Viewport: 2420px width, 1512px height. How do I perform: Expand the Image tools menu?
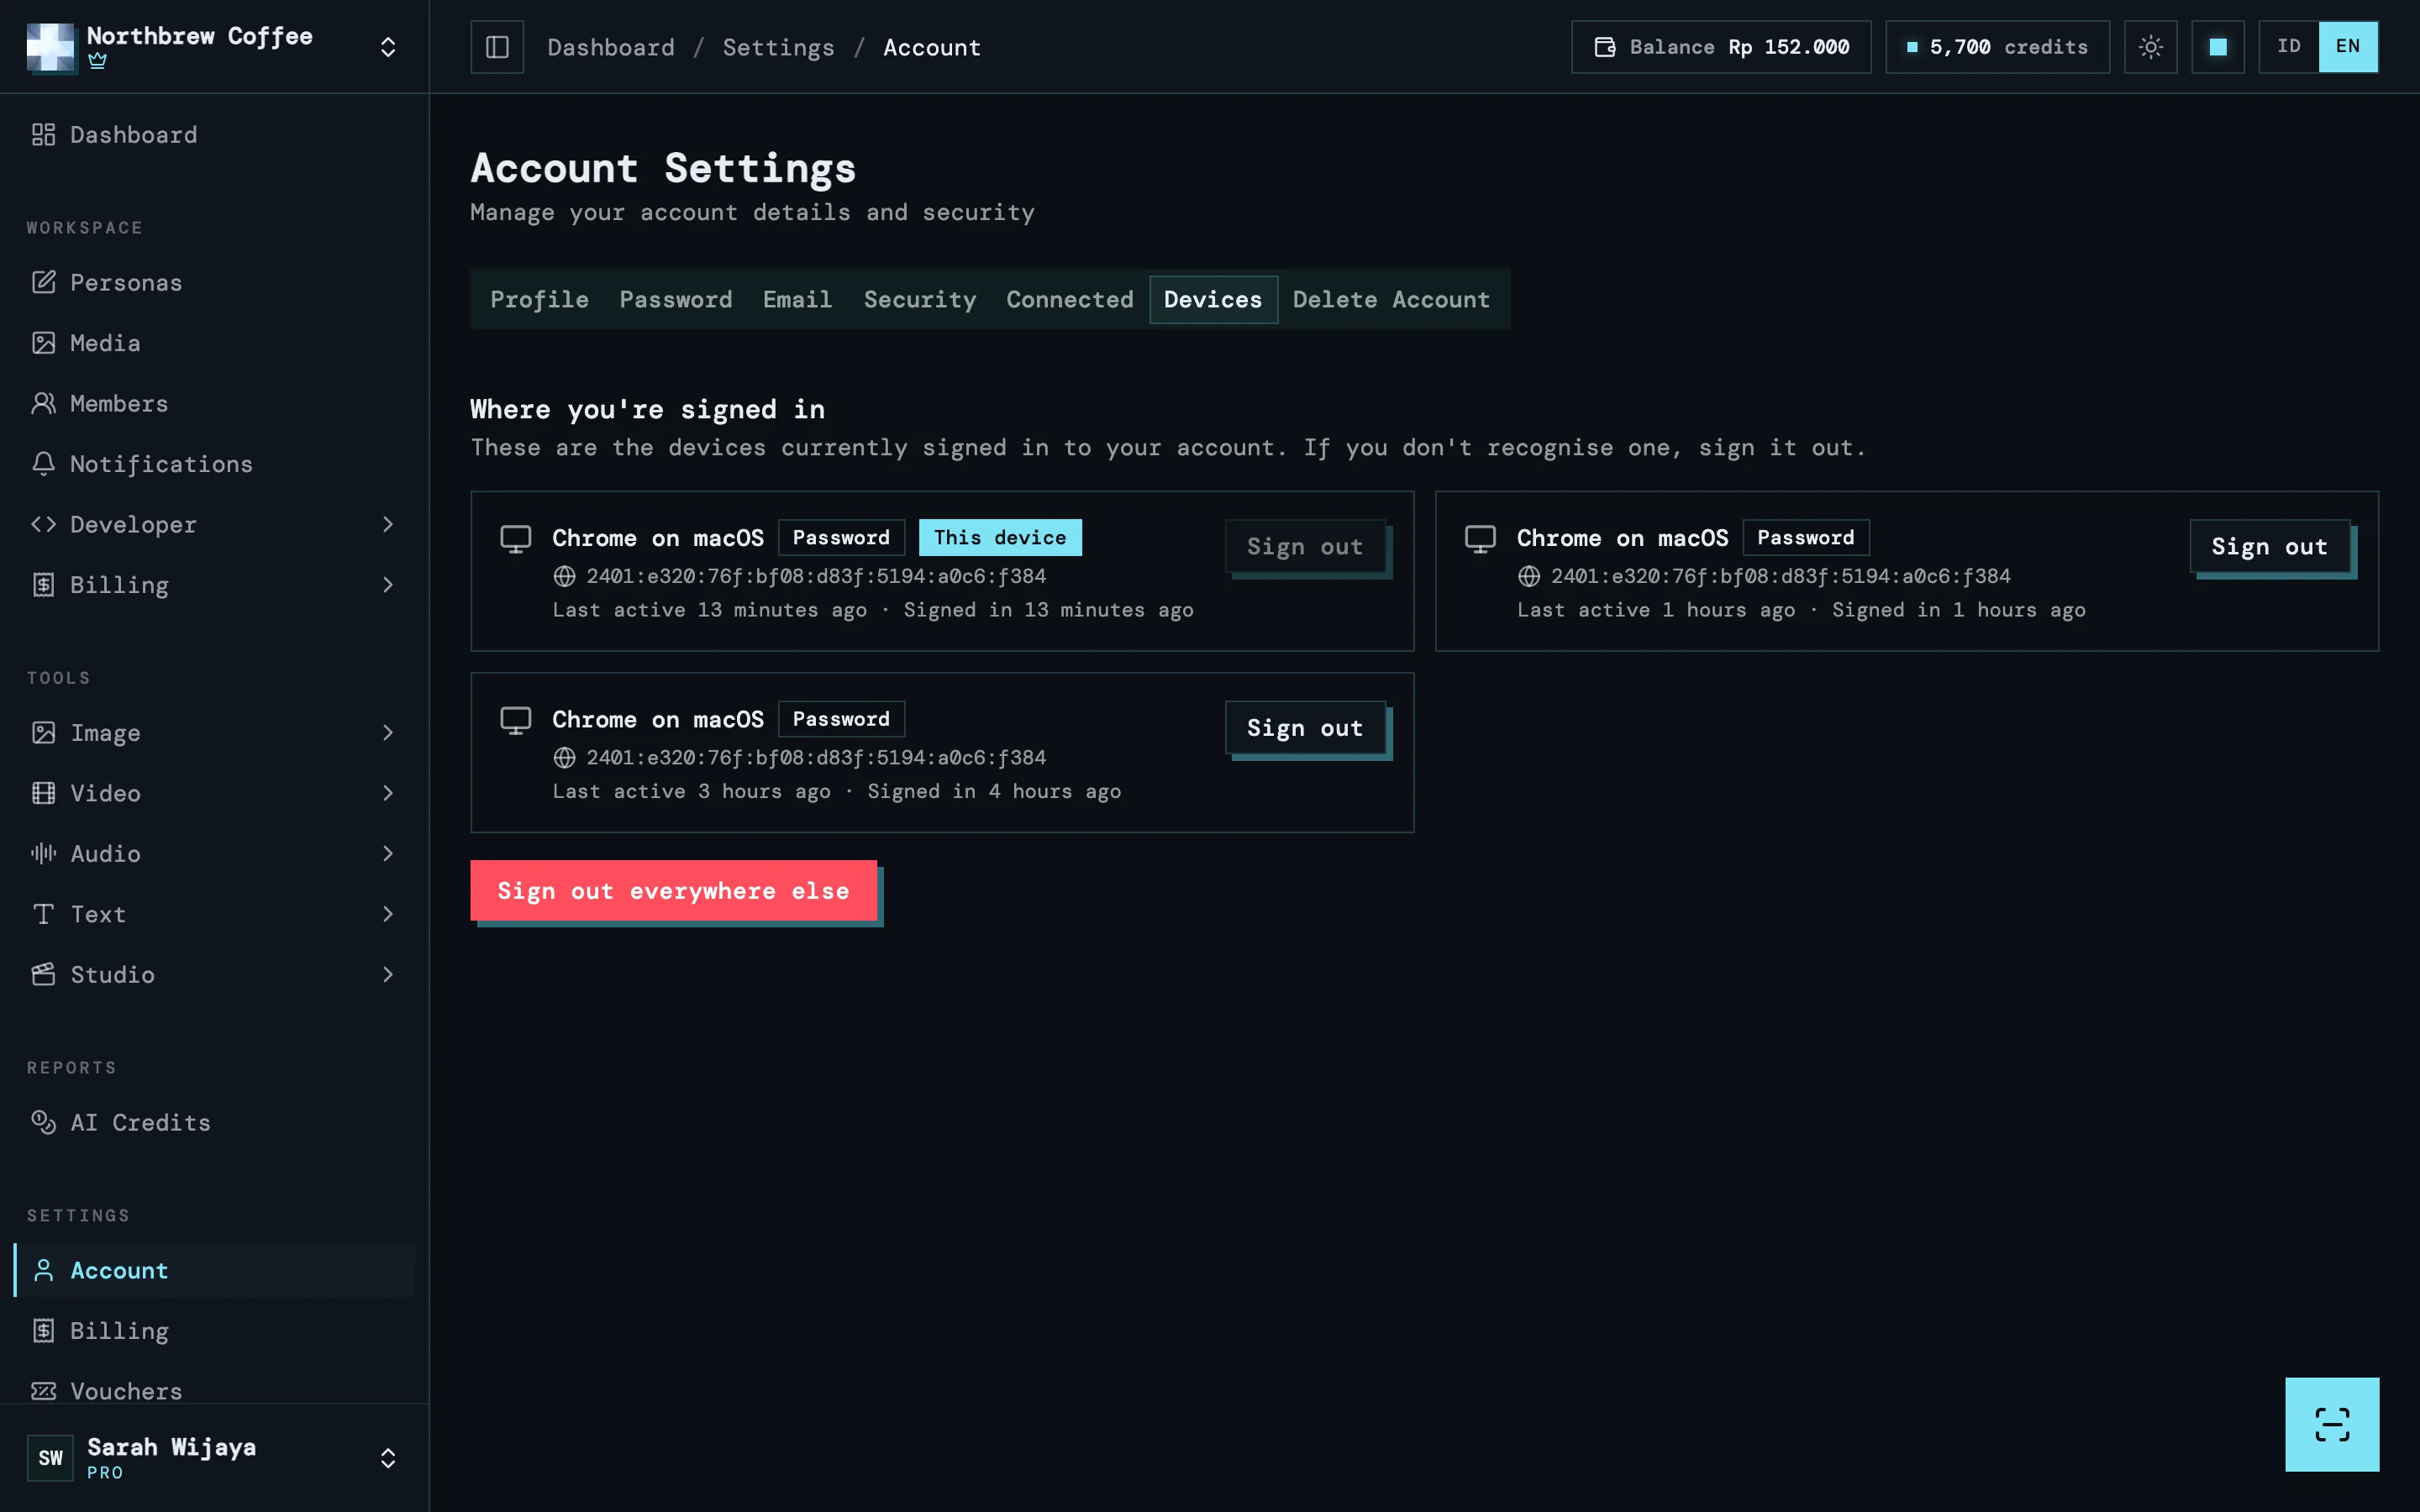click(214, 732)
